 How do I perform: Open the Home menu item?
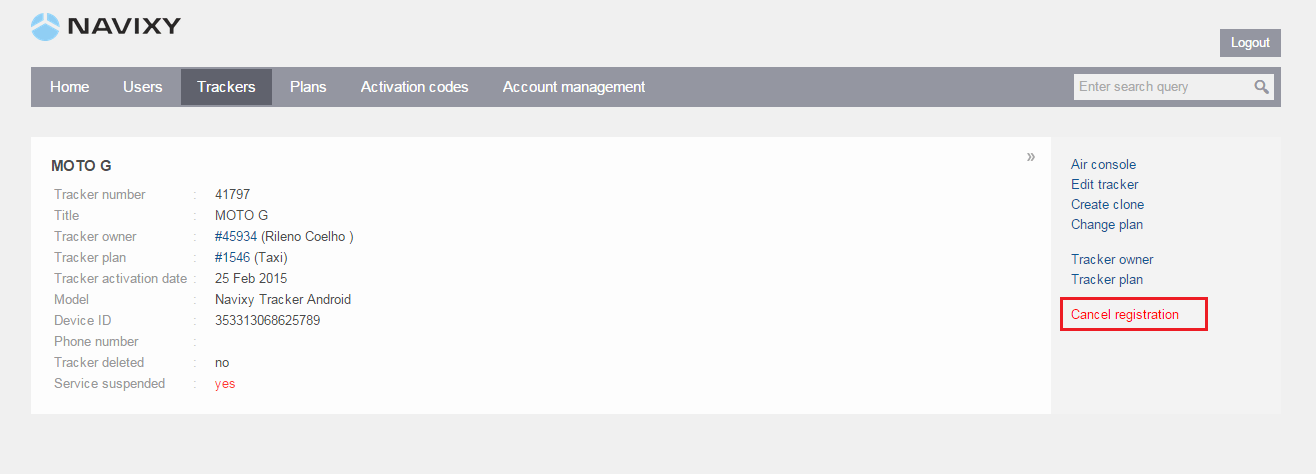(70, 87)
